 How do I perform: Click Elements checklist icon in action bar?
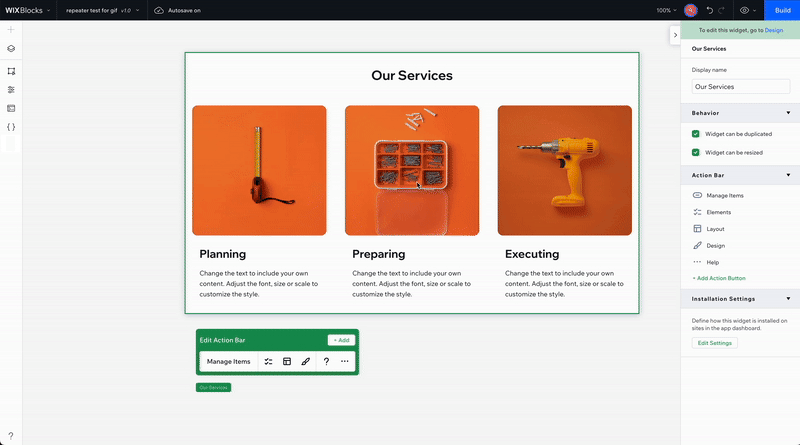(268, 361)
